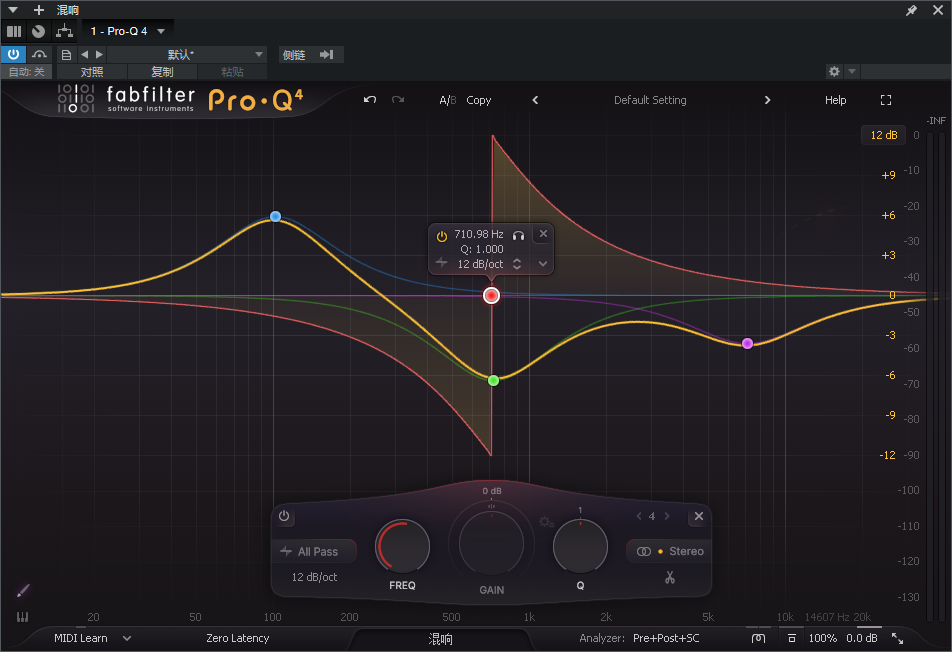Click the redo arrow icon
The image size is (952, 652).
point(397,100)
